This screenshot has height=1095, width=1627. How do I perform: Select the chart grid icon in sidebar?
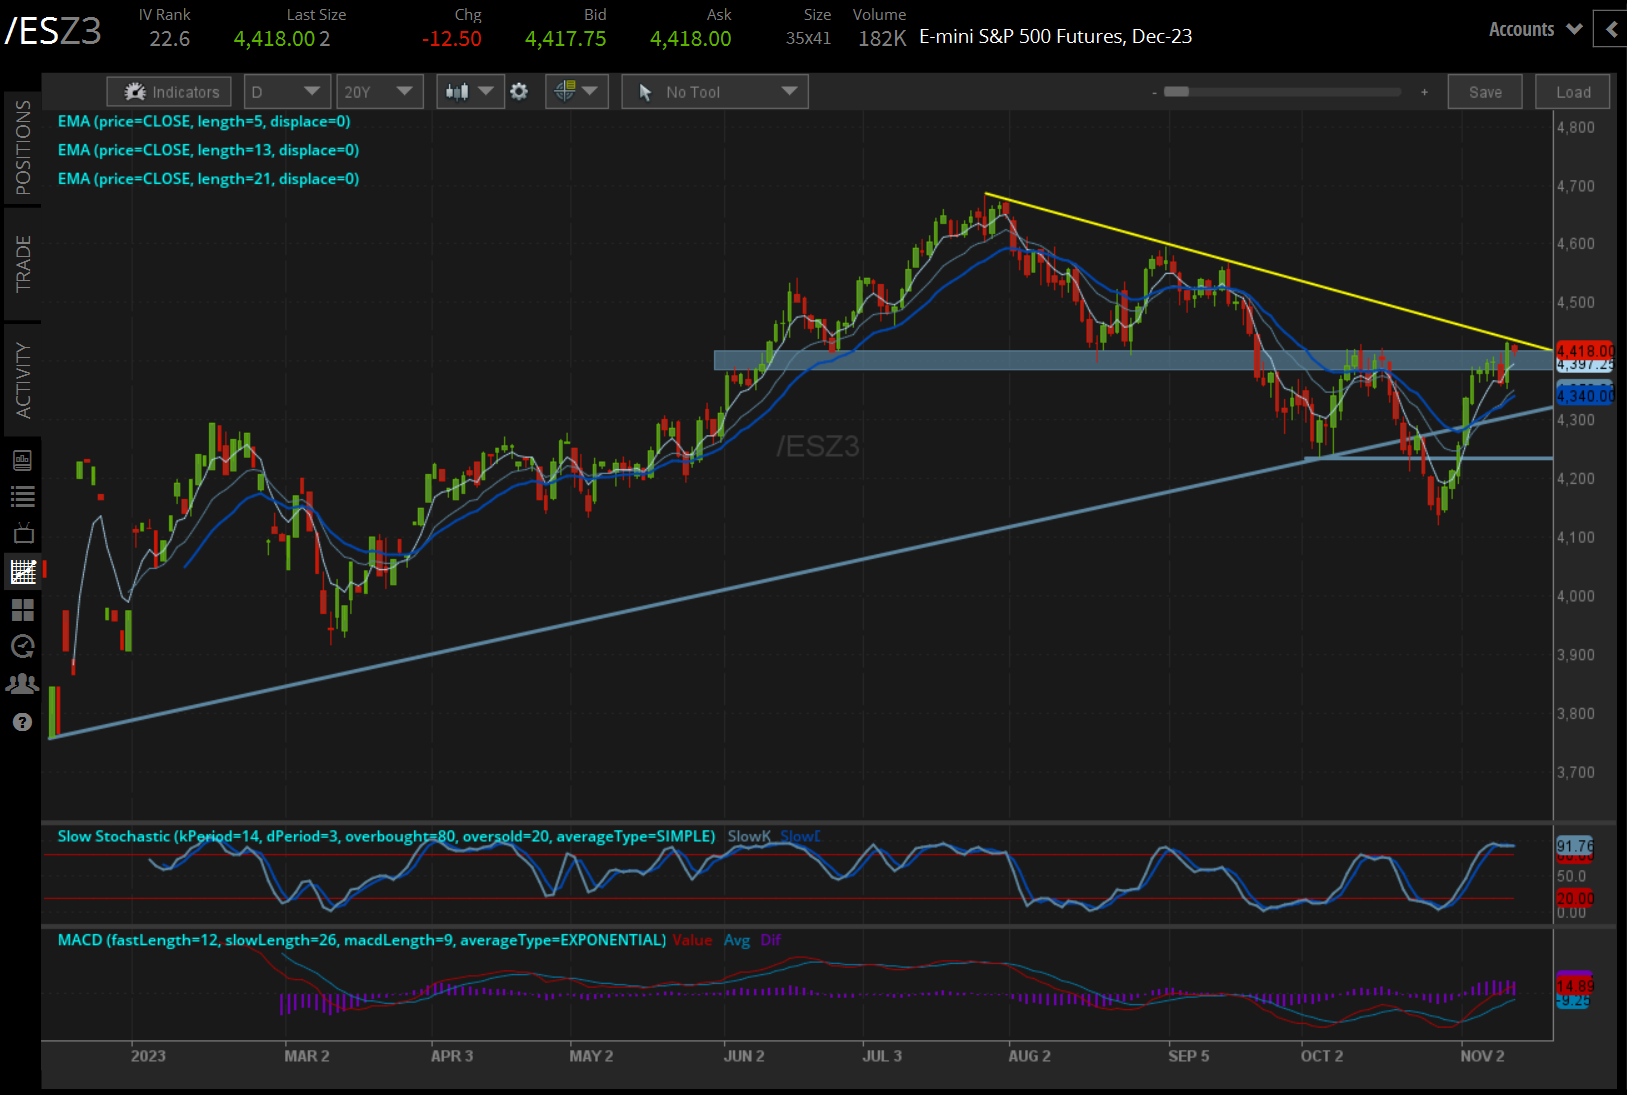coord(22,572)
